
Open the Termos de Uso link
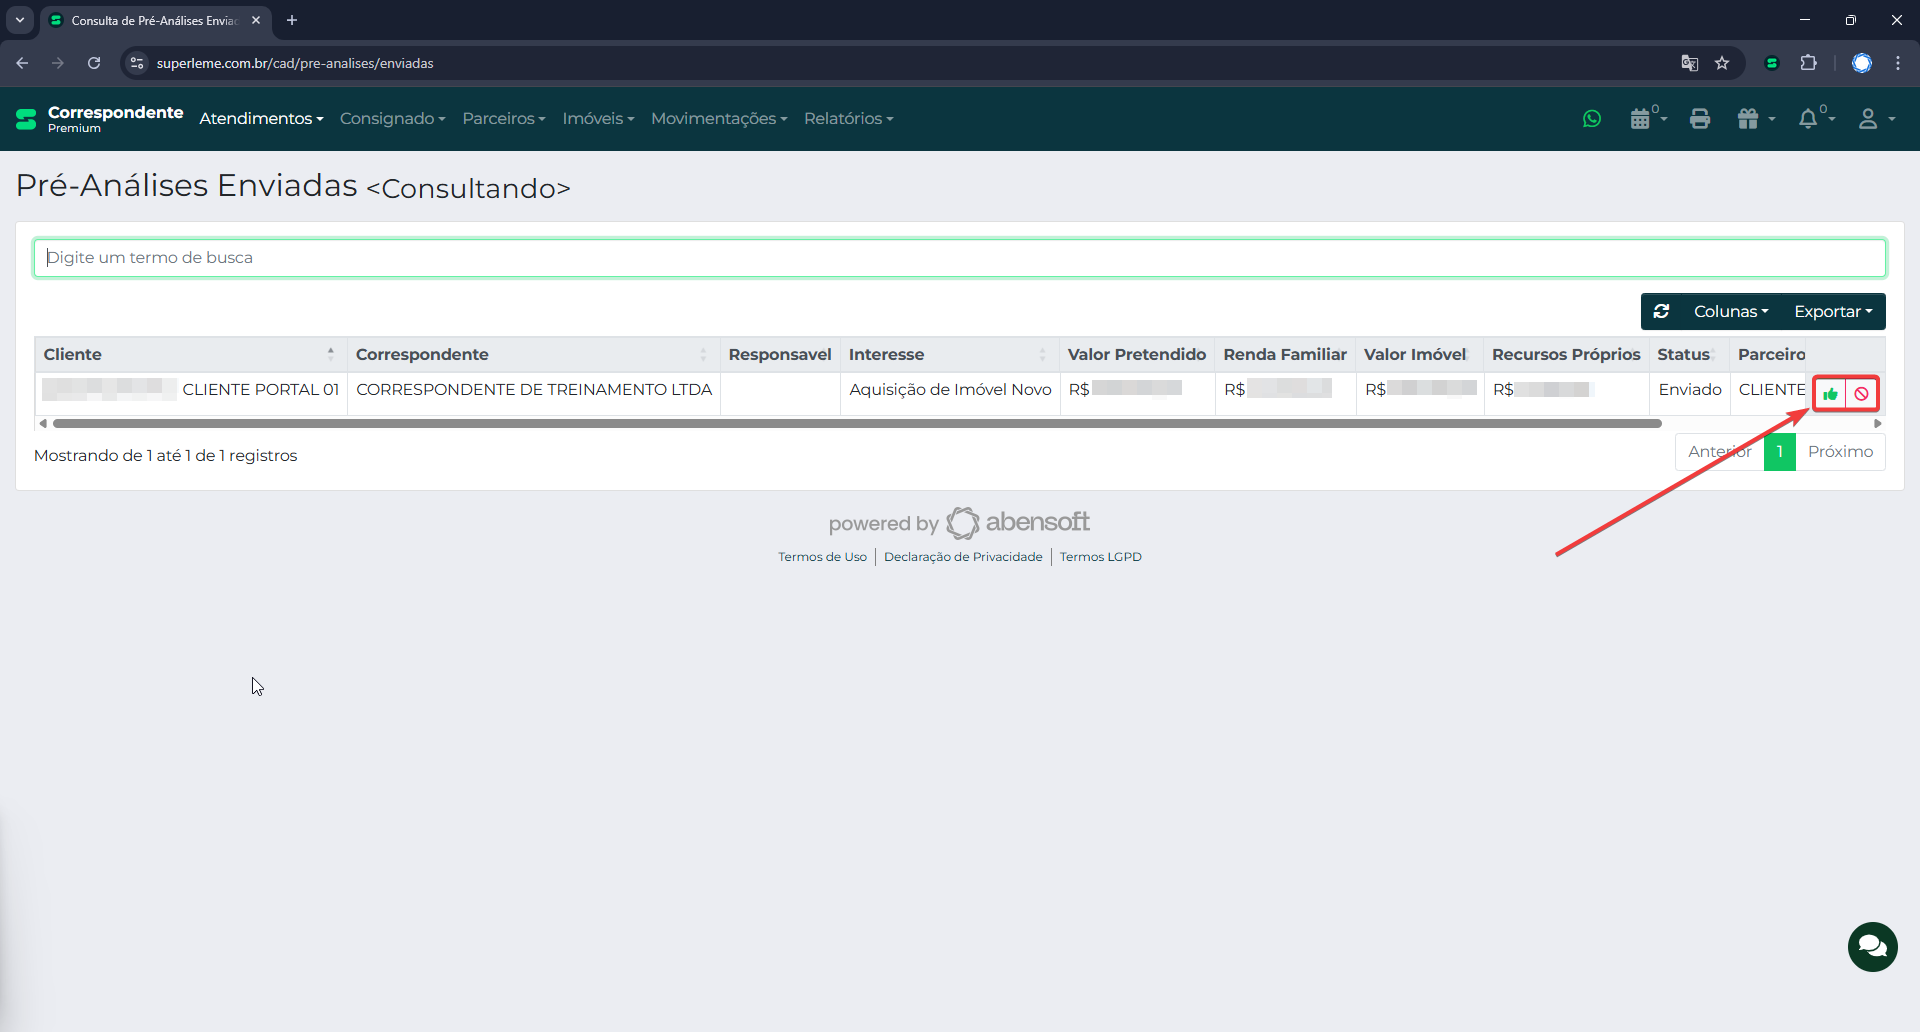coord(822,557)
